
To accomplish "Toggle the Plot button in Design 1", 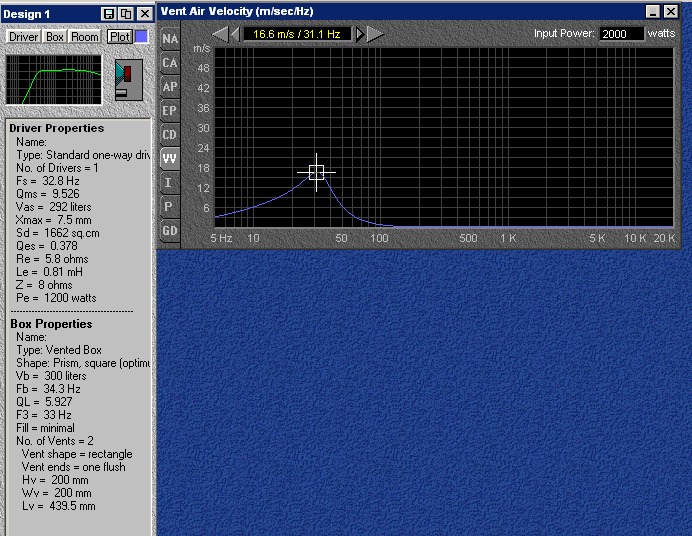I will [x=120, y=37].
